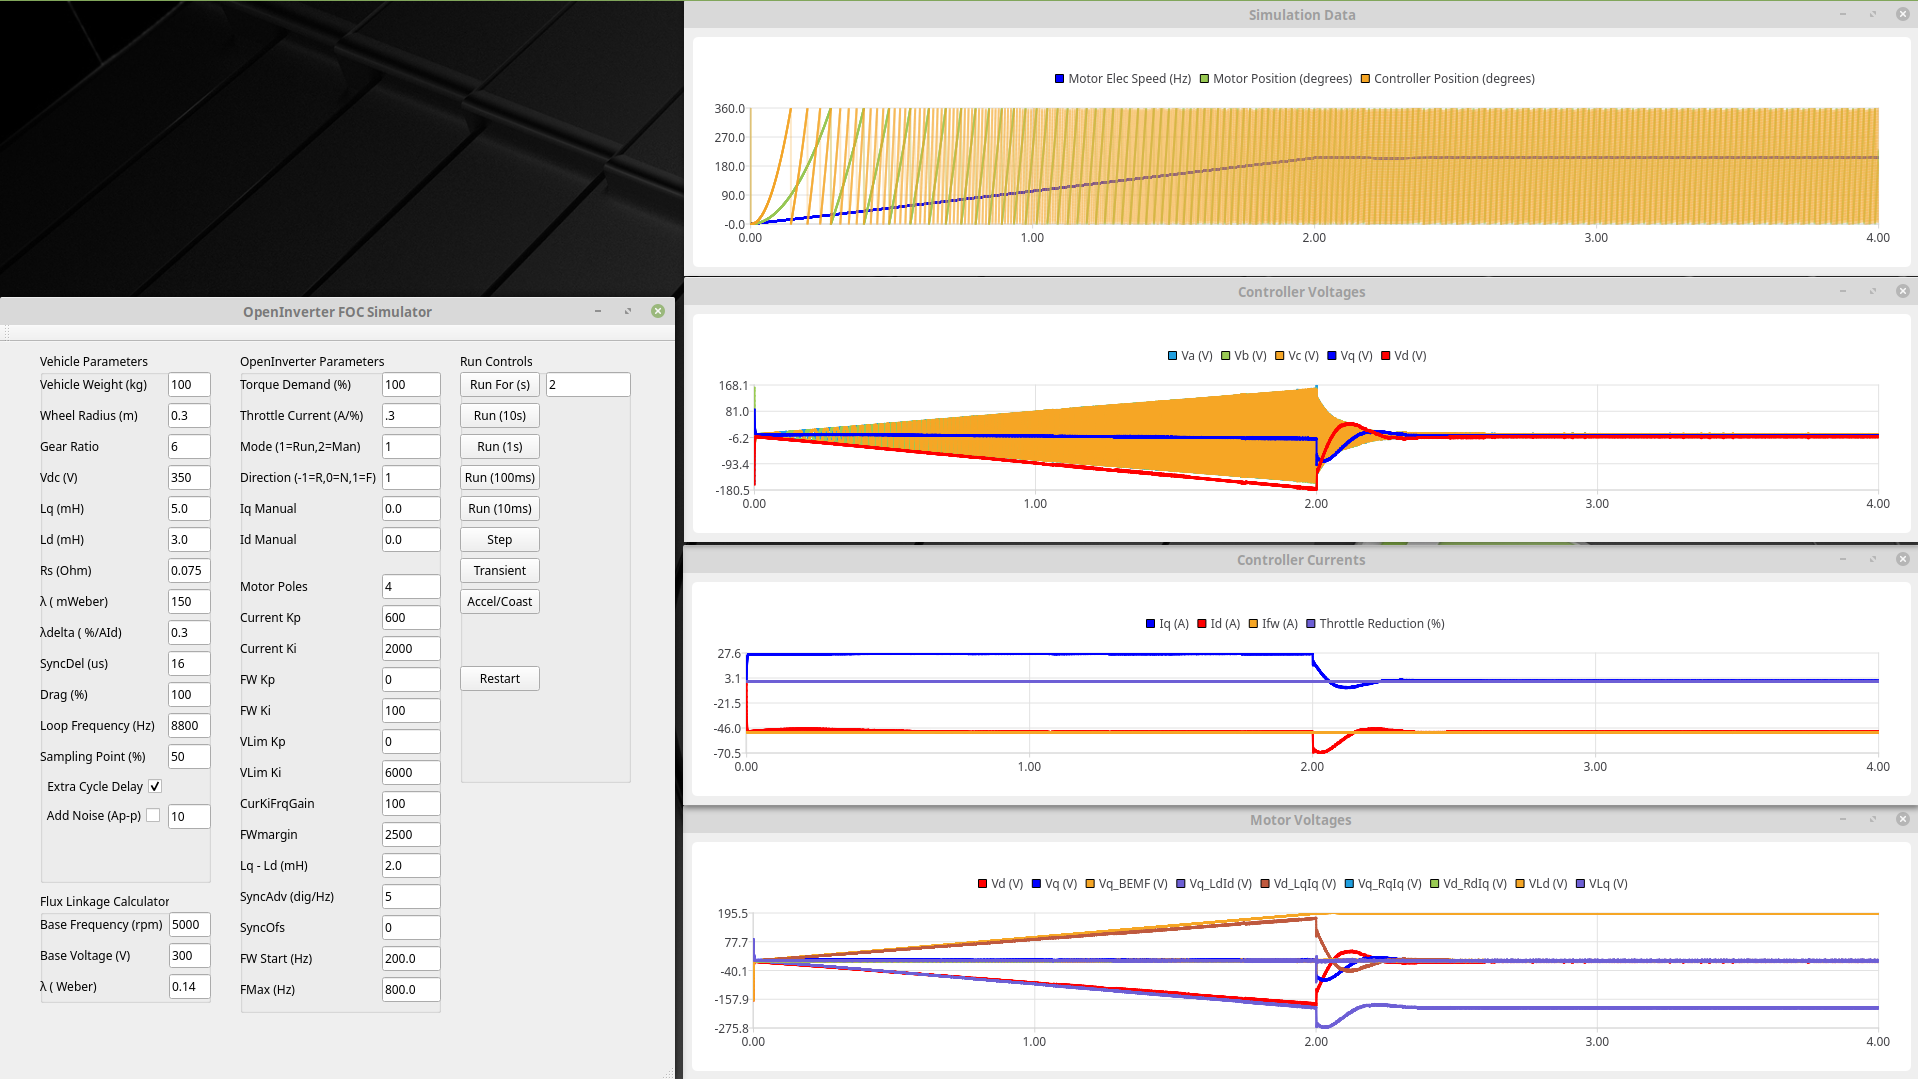The width and height of the screenshot is (1918, 1079).
Task: Click the Restart button
Action: [499, 679]
